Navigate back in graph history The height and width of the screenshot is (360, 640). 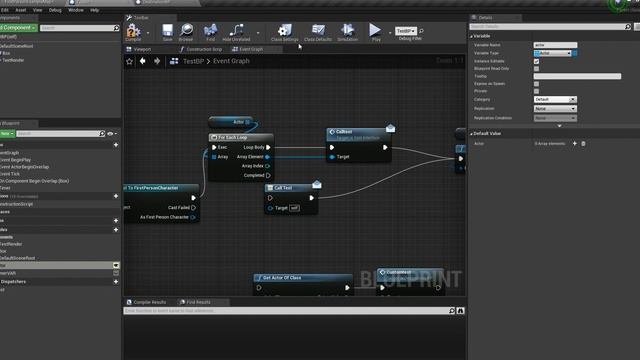[142, 61]
